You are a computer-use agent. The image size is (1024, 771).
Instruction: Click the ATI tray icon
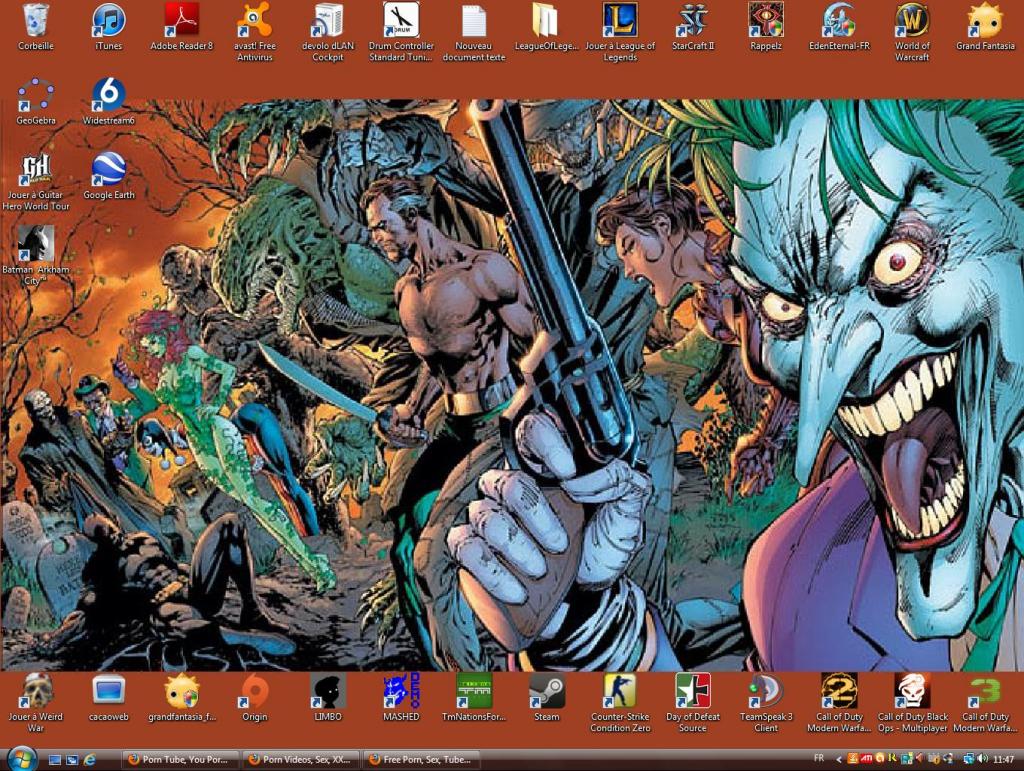(x=867, y=759)
